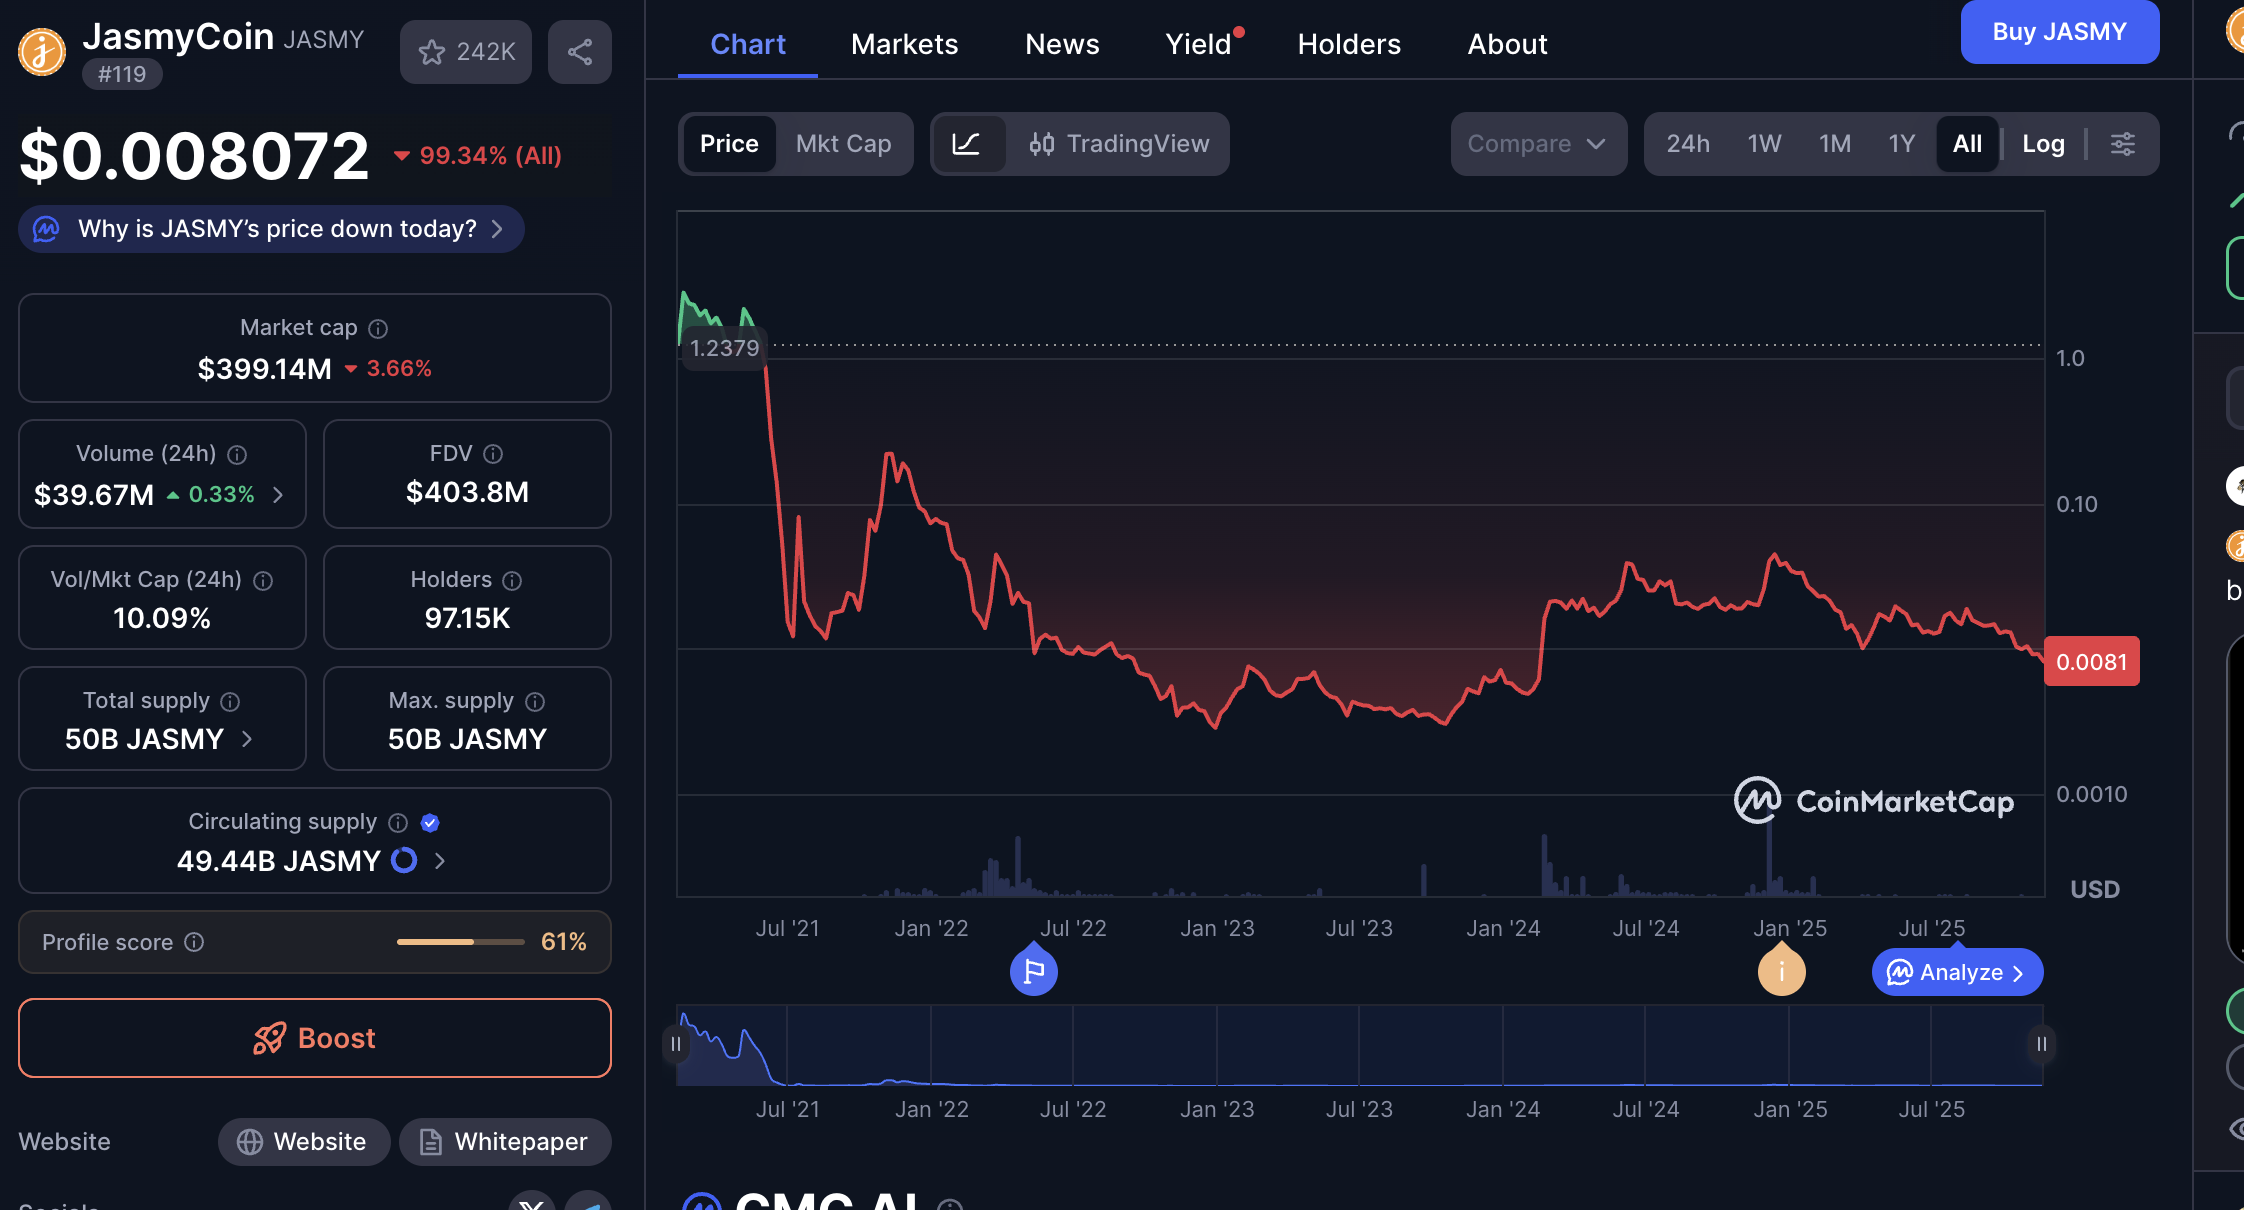
Task: Switch chart to Mkt Cap view
Action: [x=843, y=144]
